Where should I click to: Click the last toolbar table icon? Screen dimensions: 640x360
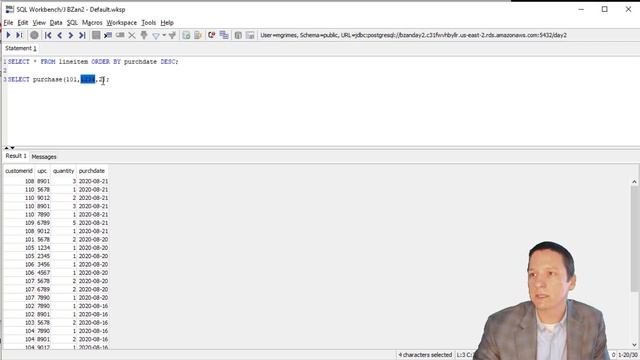pos(250,36)
